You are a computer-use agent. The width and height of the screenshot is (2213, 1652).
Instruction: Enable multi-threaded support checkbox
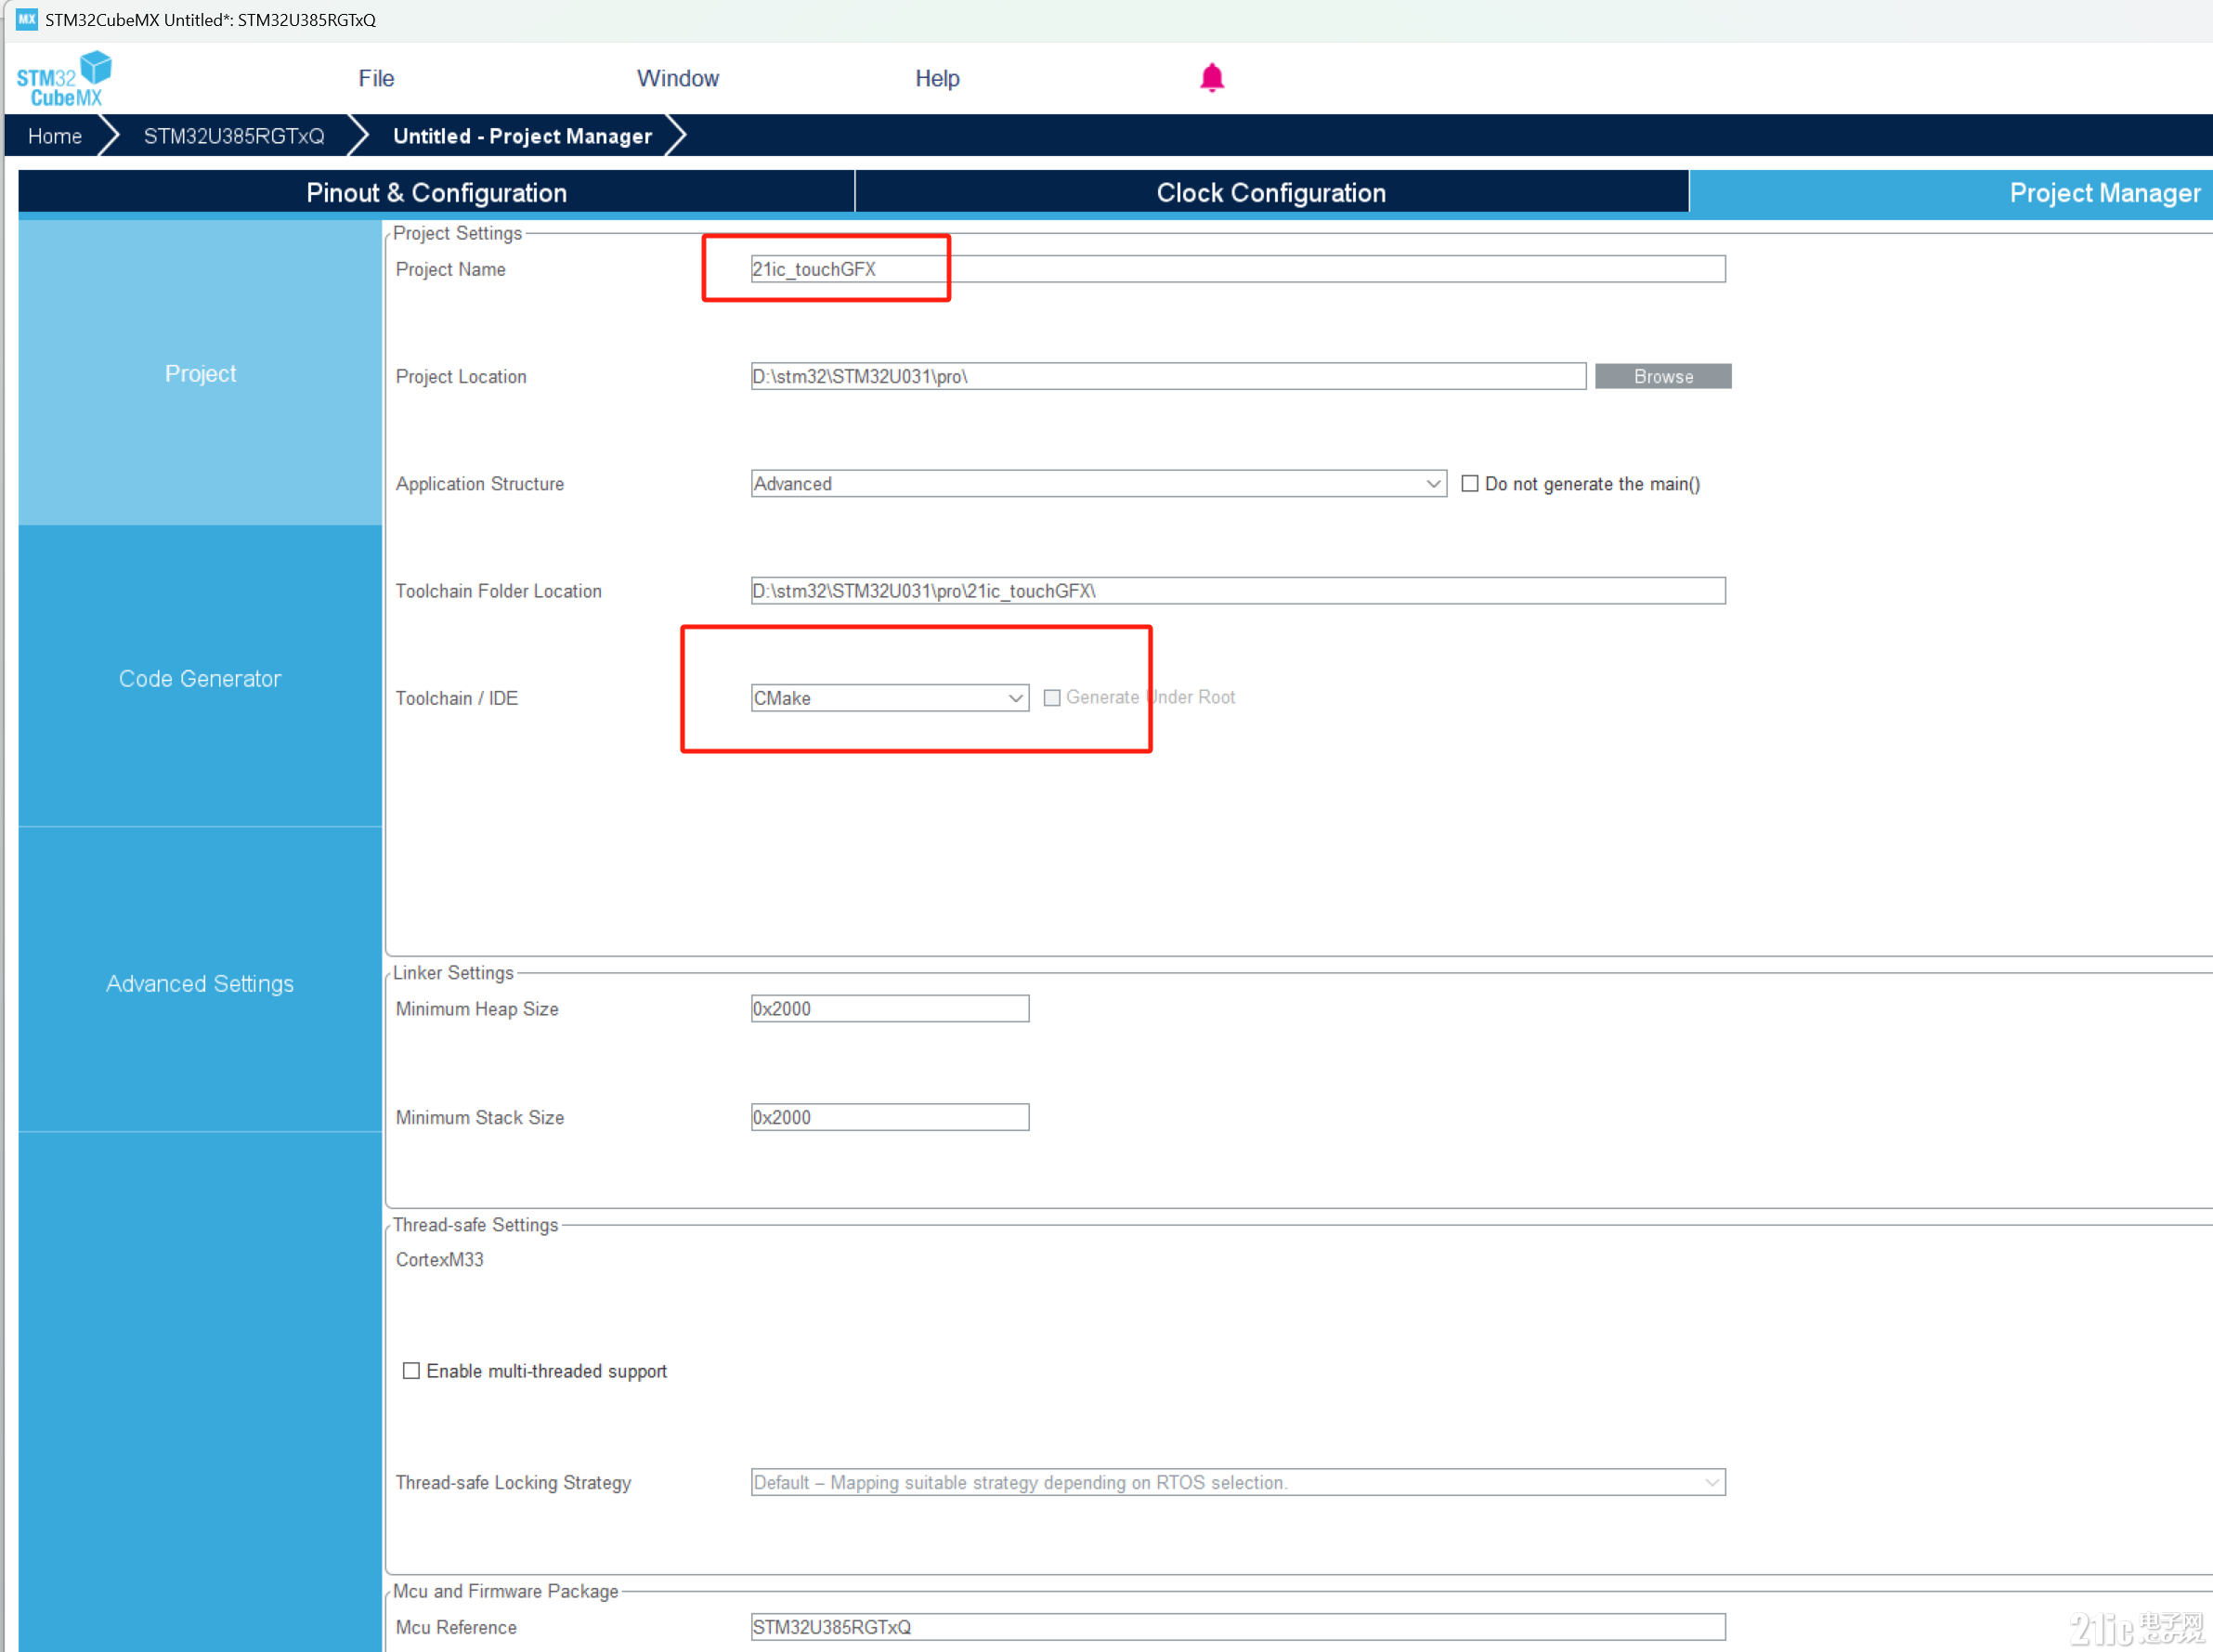(x=411, y=1370)
